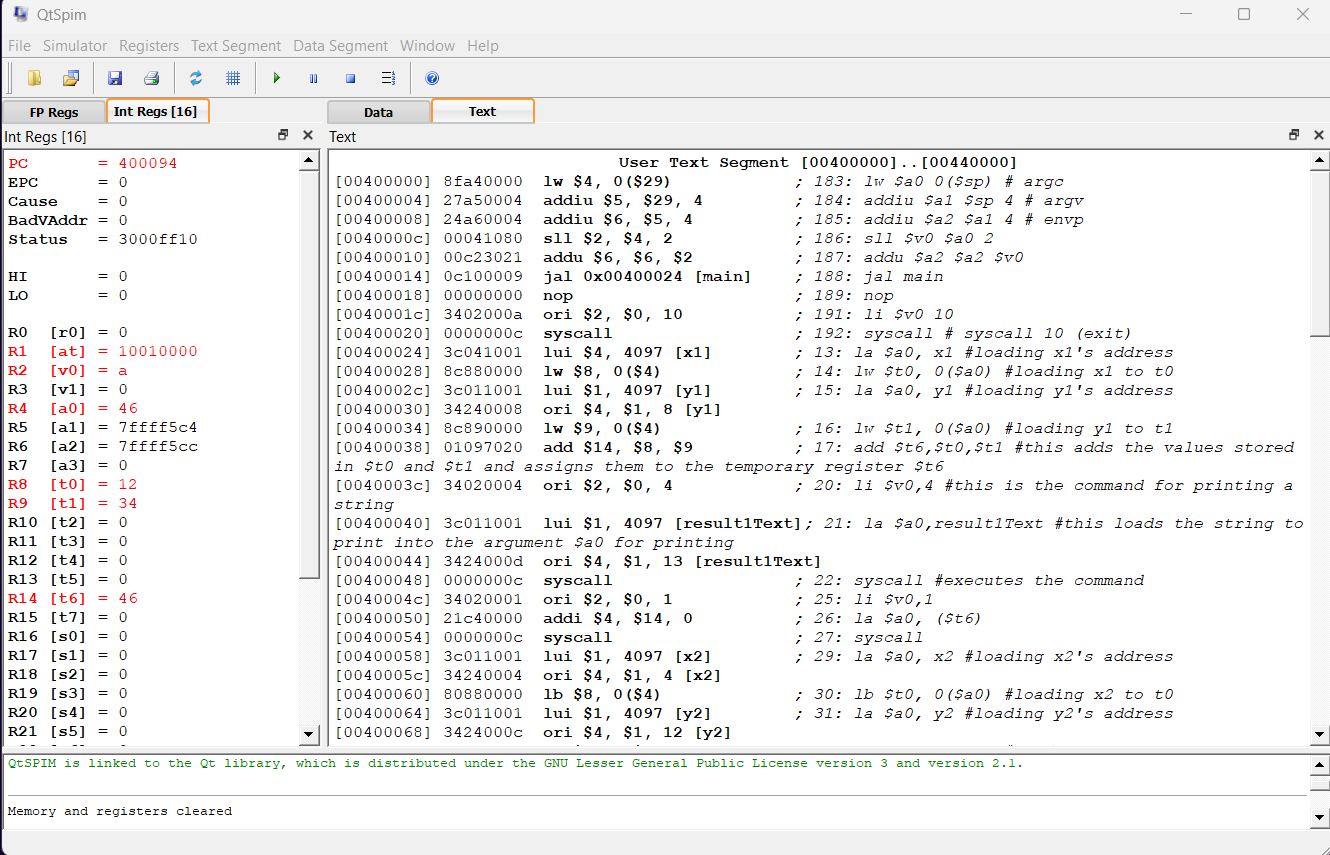The image size is (1330, 855).
Task: Close the Int Regs panel
Action: click(x=308, y=134)
